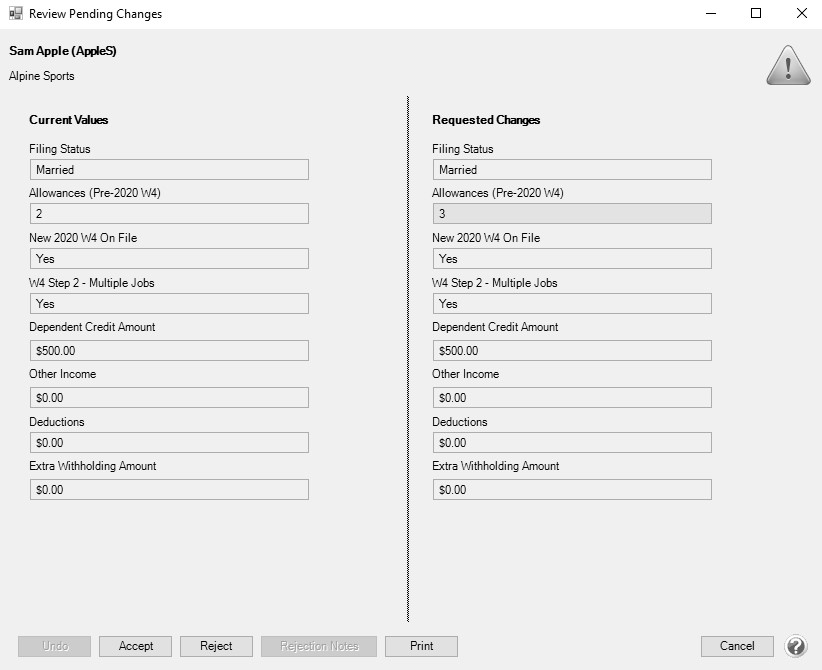Click the current Filing Status Married field
This screenshot has height=670, width=822.
coord(169,170)
